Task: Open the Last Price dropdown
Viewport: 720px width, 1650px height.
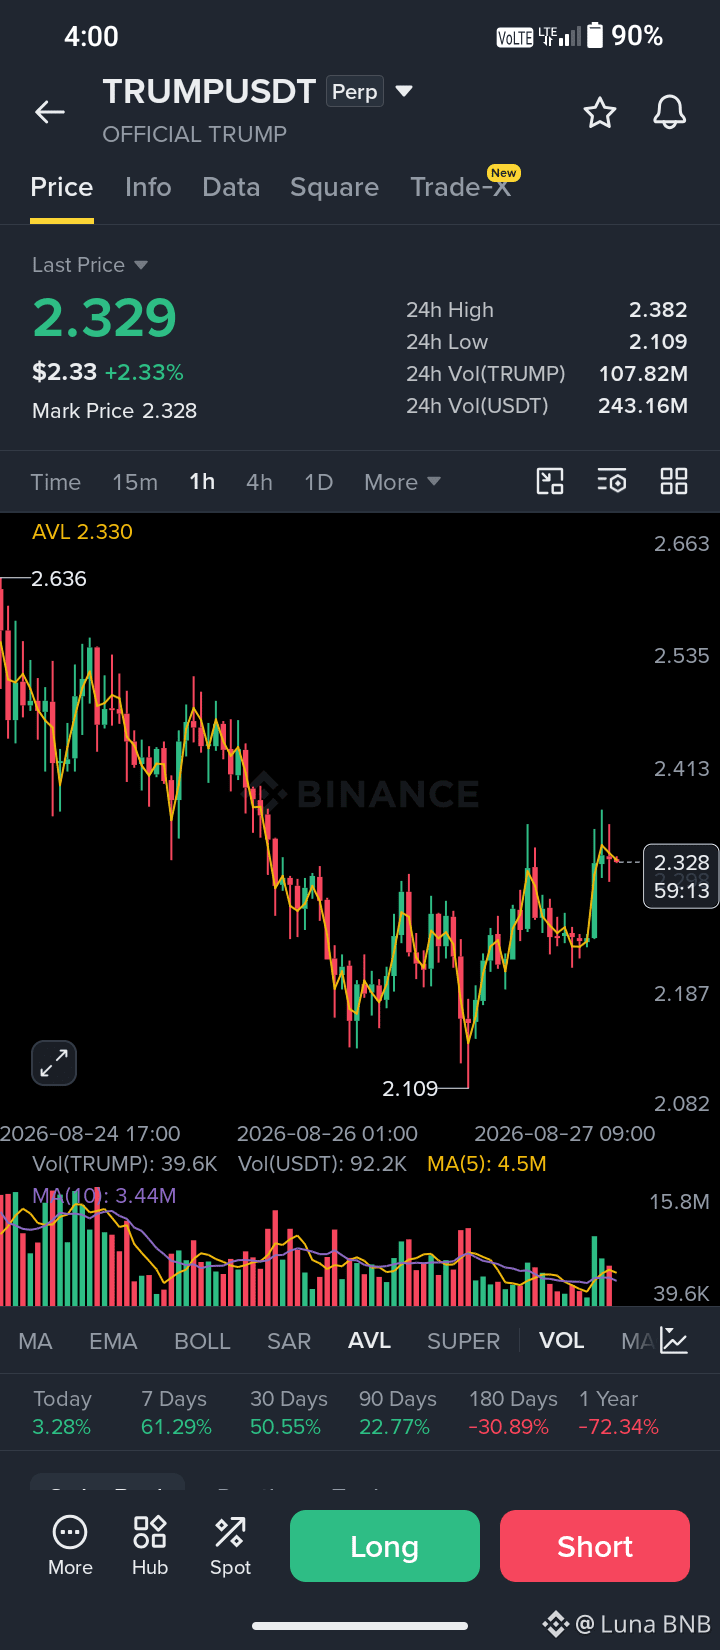Action: tap(90, 265)
